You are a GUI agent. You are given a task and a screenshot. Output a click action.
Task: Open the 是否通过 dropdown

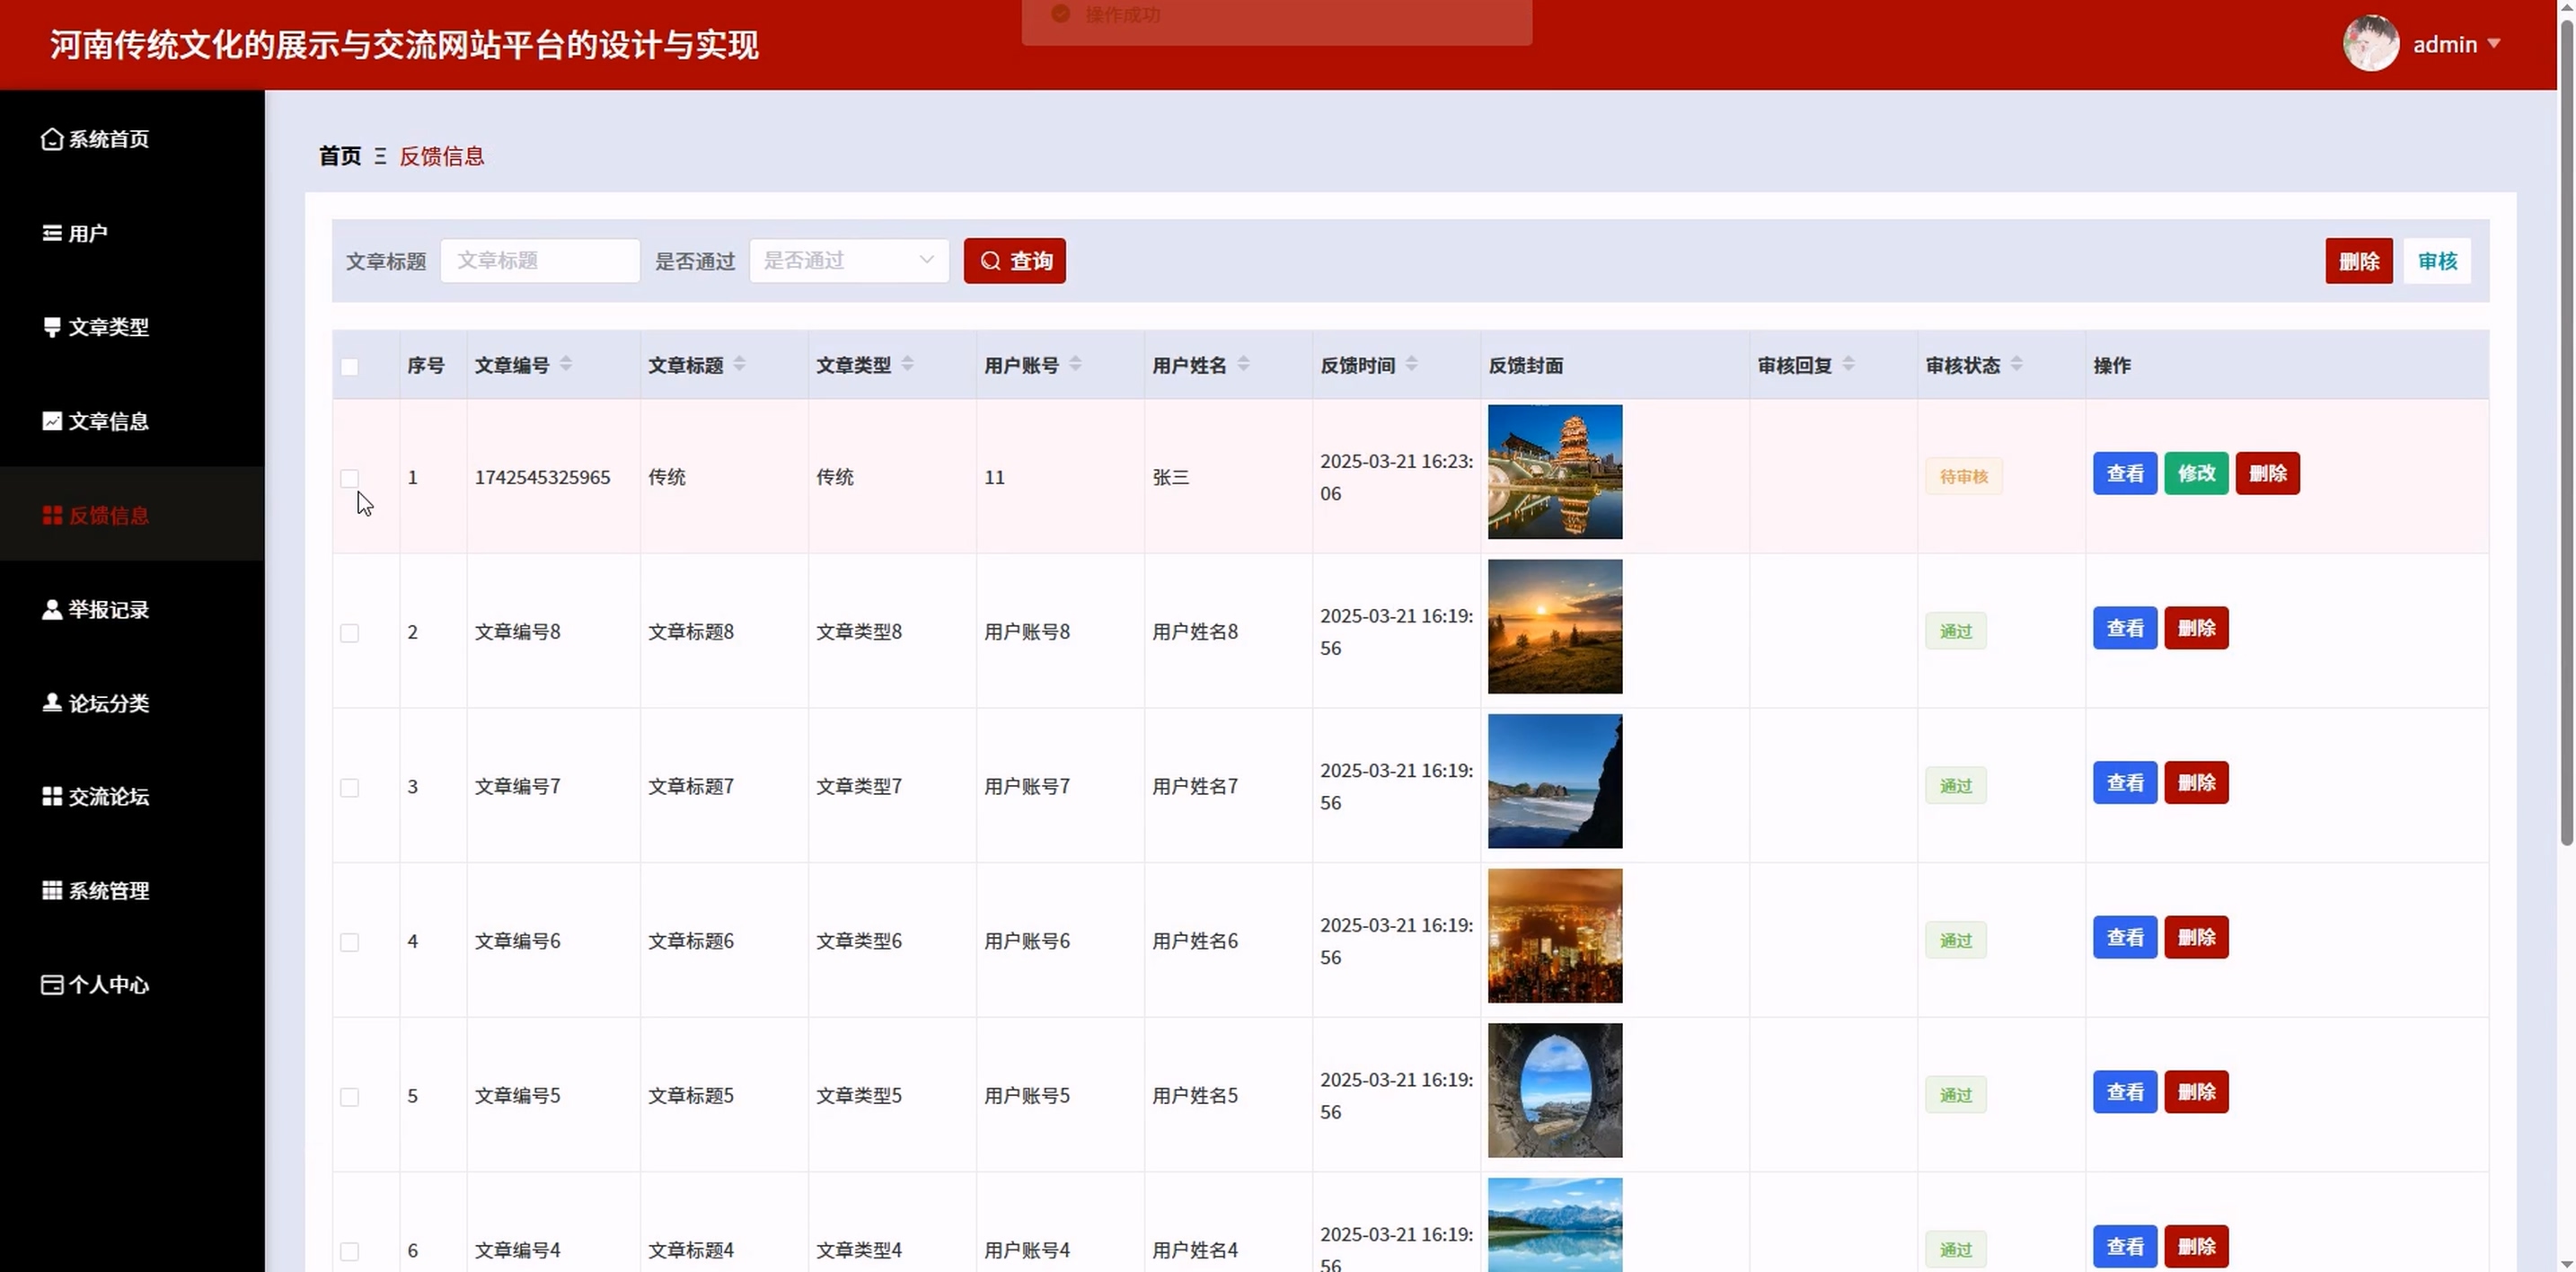tap(848, 261)
